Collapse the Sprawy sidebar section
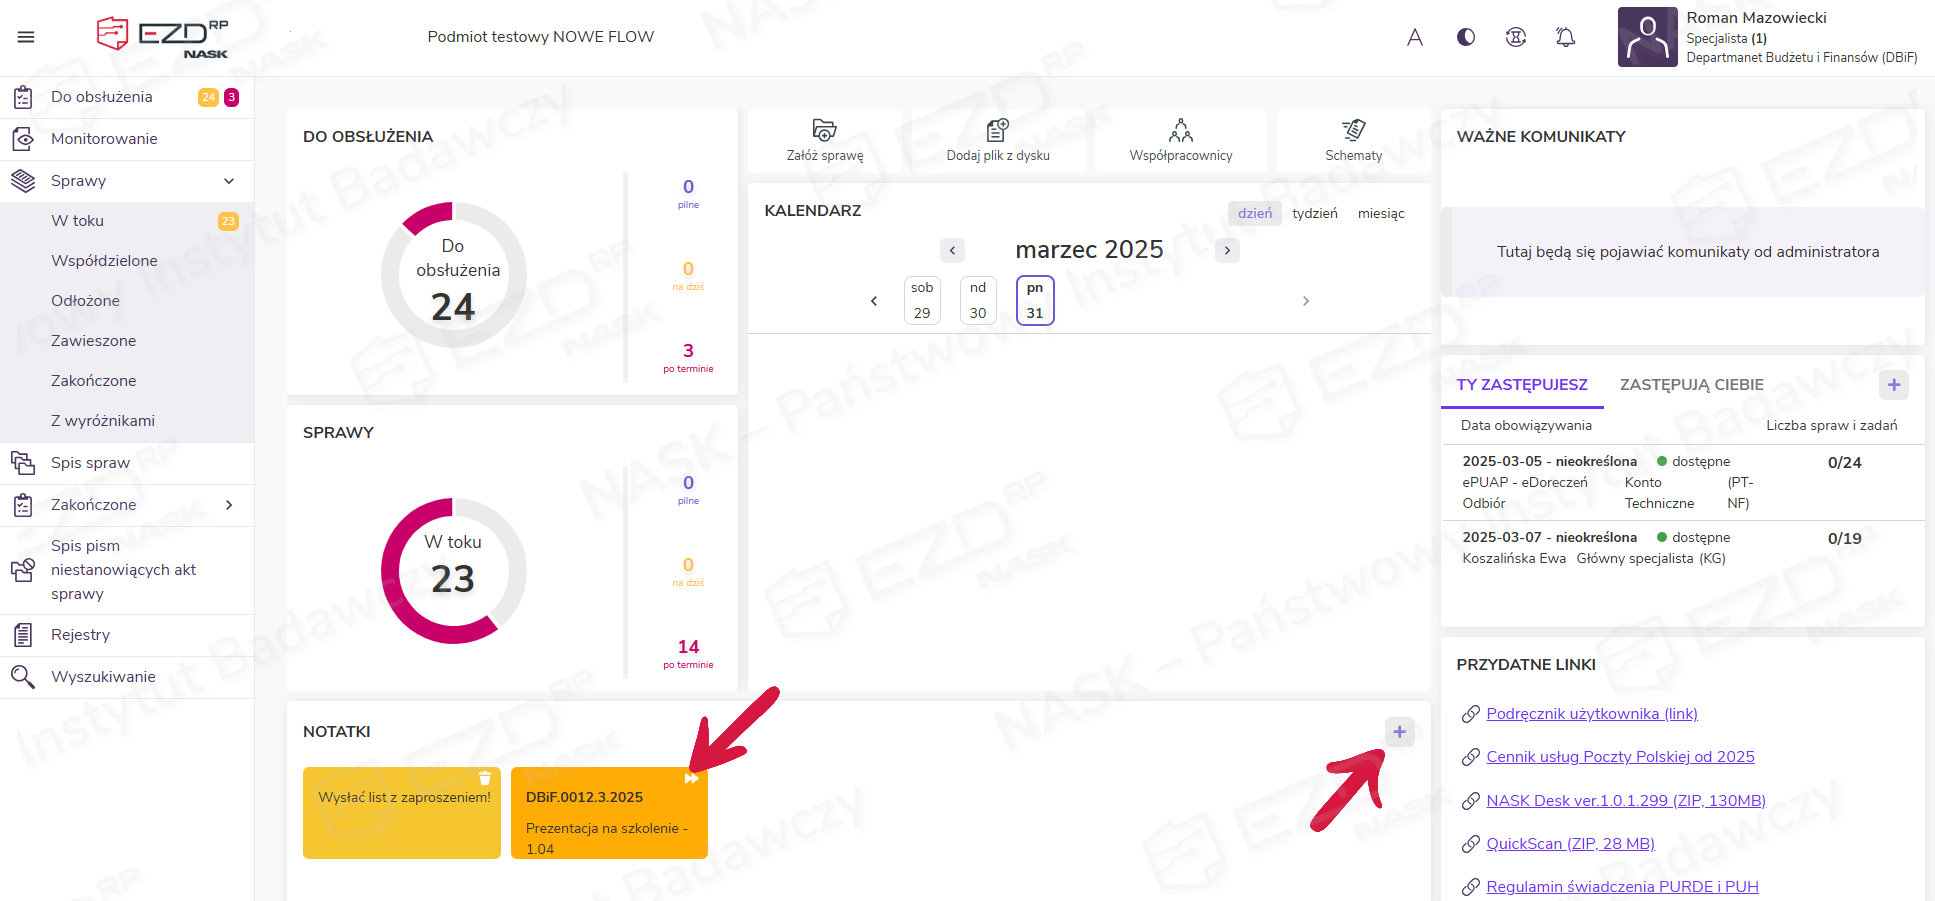This screenshot has height=901, width=1935. (x=229, y=181)
